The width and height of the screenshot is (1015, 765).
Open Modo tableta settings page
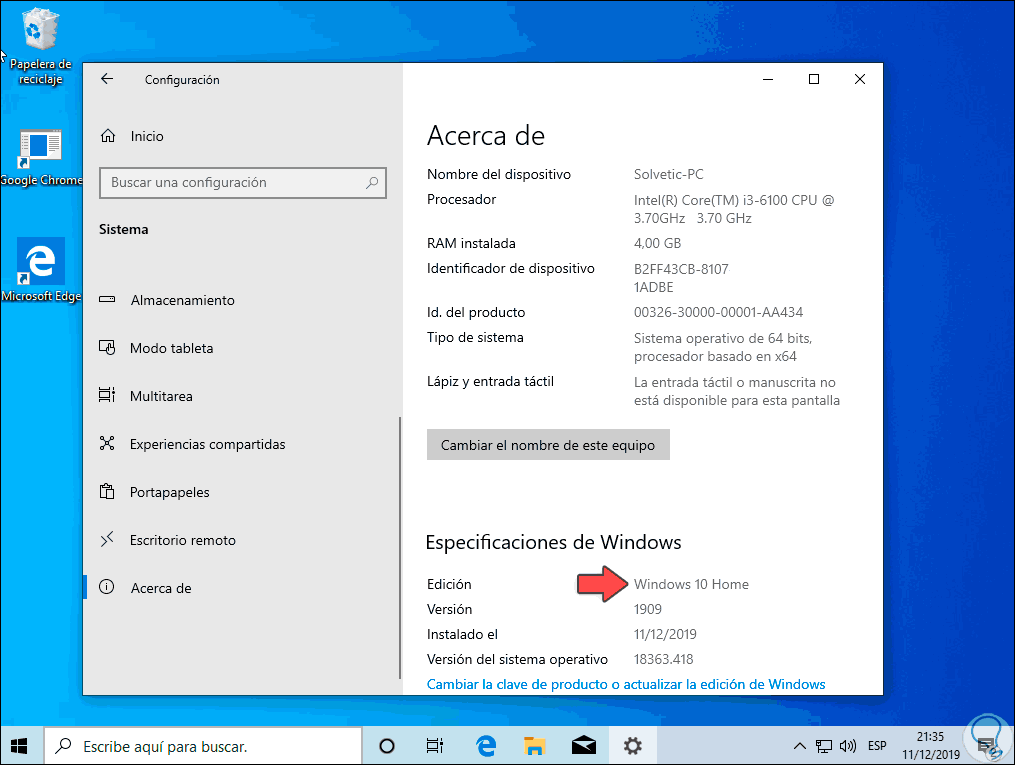172,348
